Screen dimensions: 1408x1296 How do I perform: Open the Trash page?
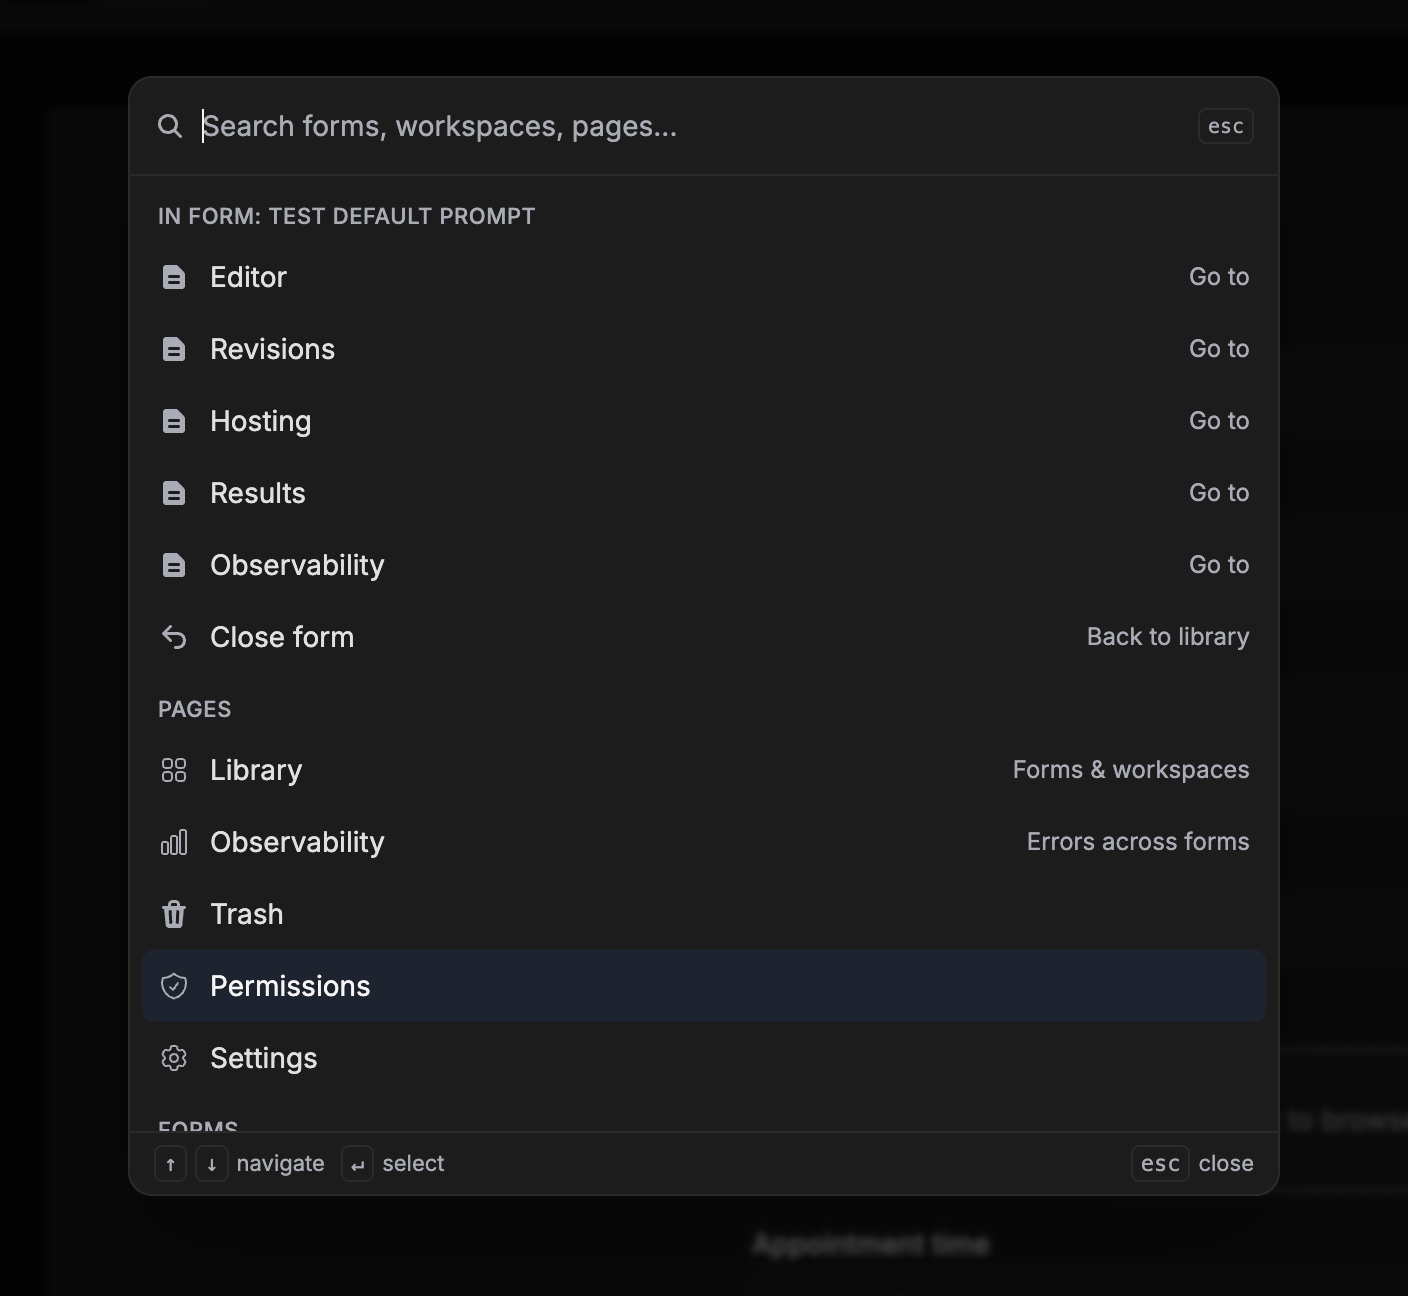pyautogui.click(x=704, y=914)
